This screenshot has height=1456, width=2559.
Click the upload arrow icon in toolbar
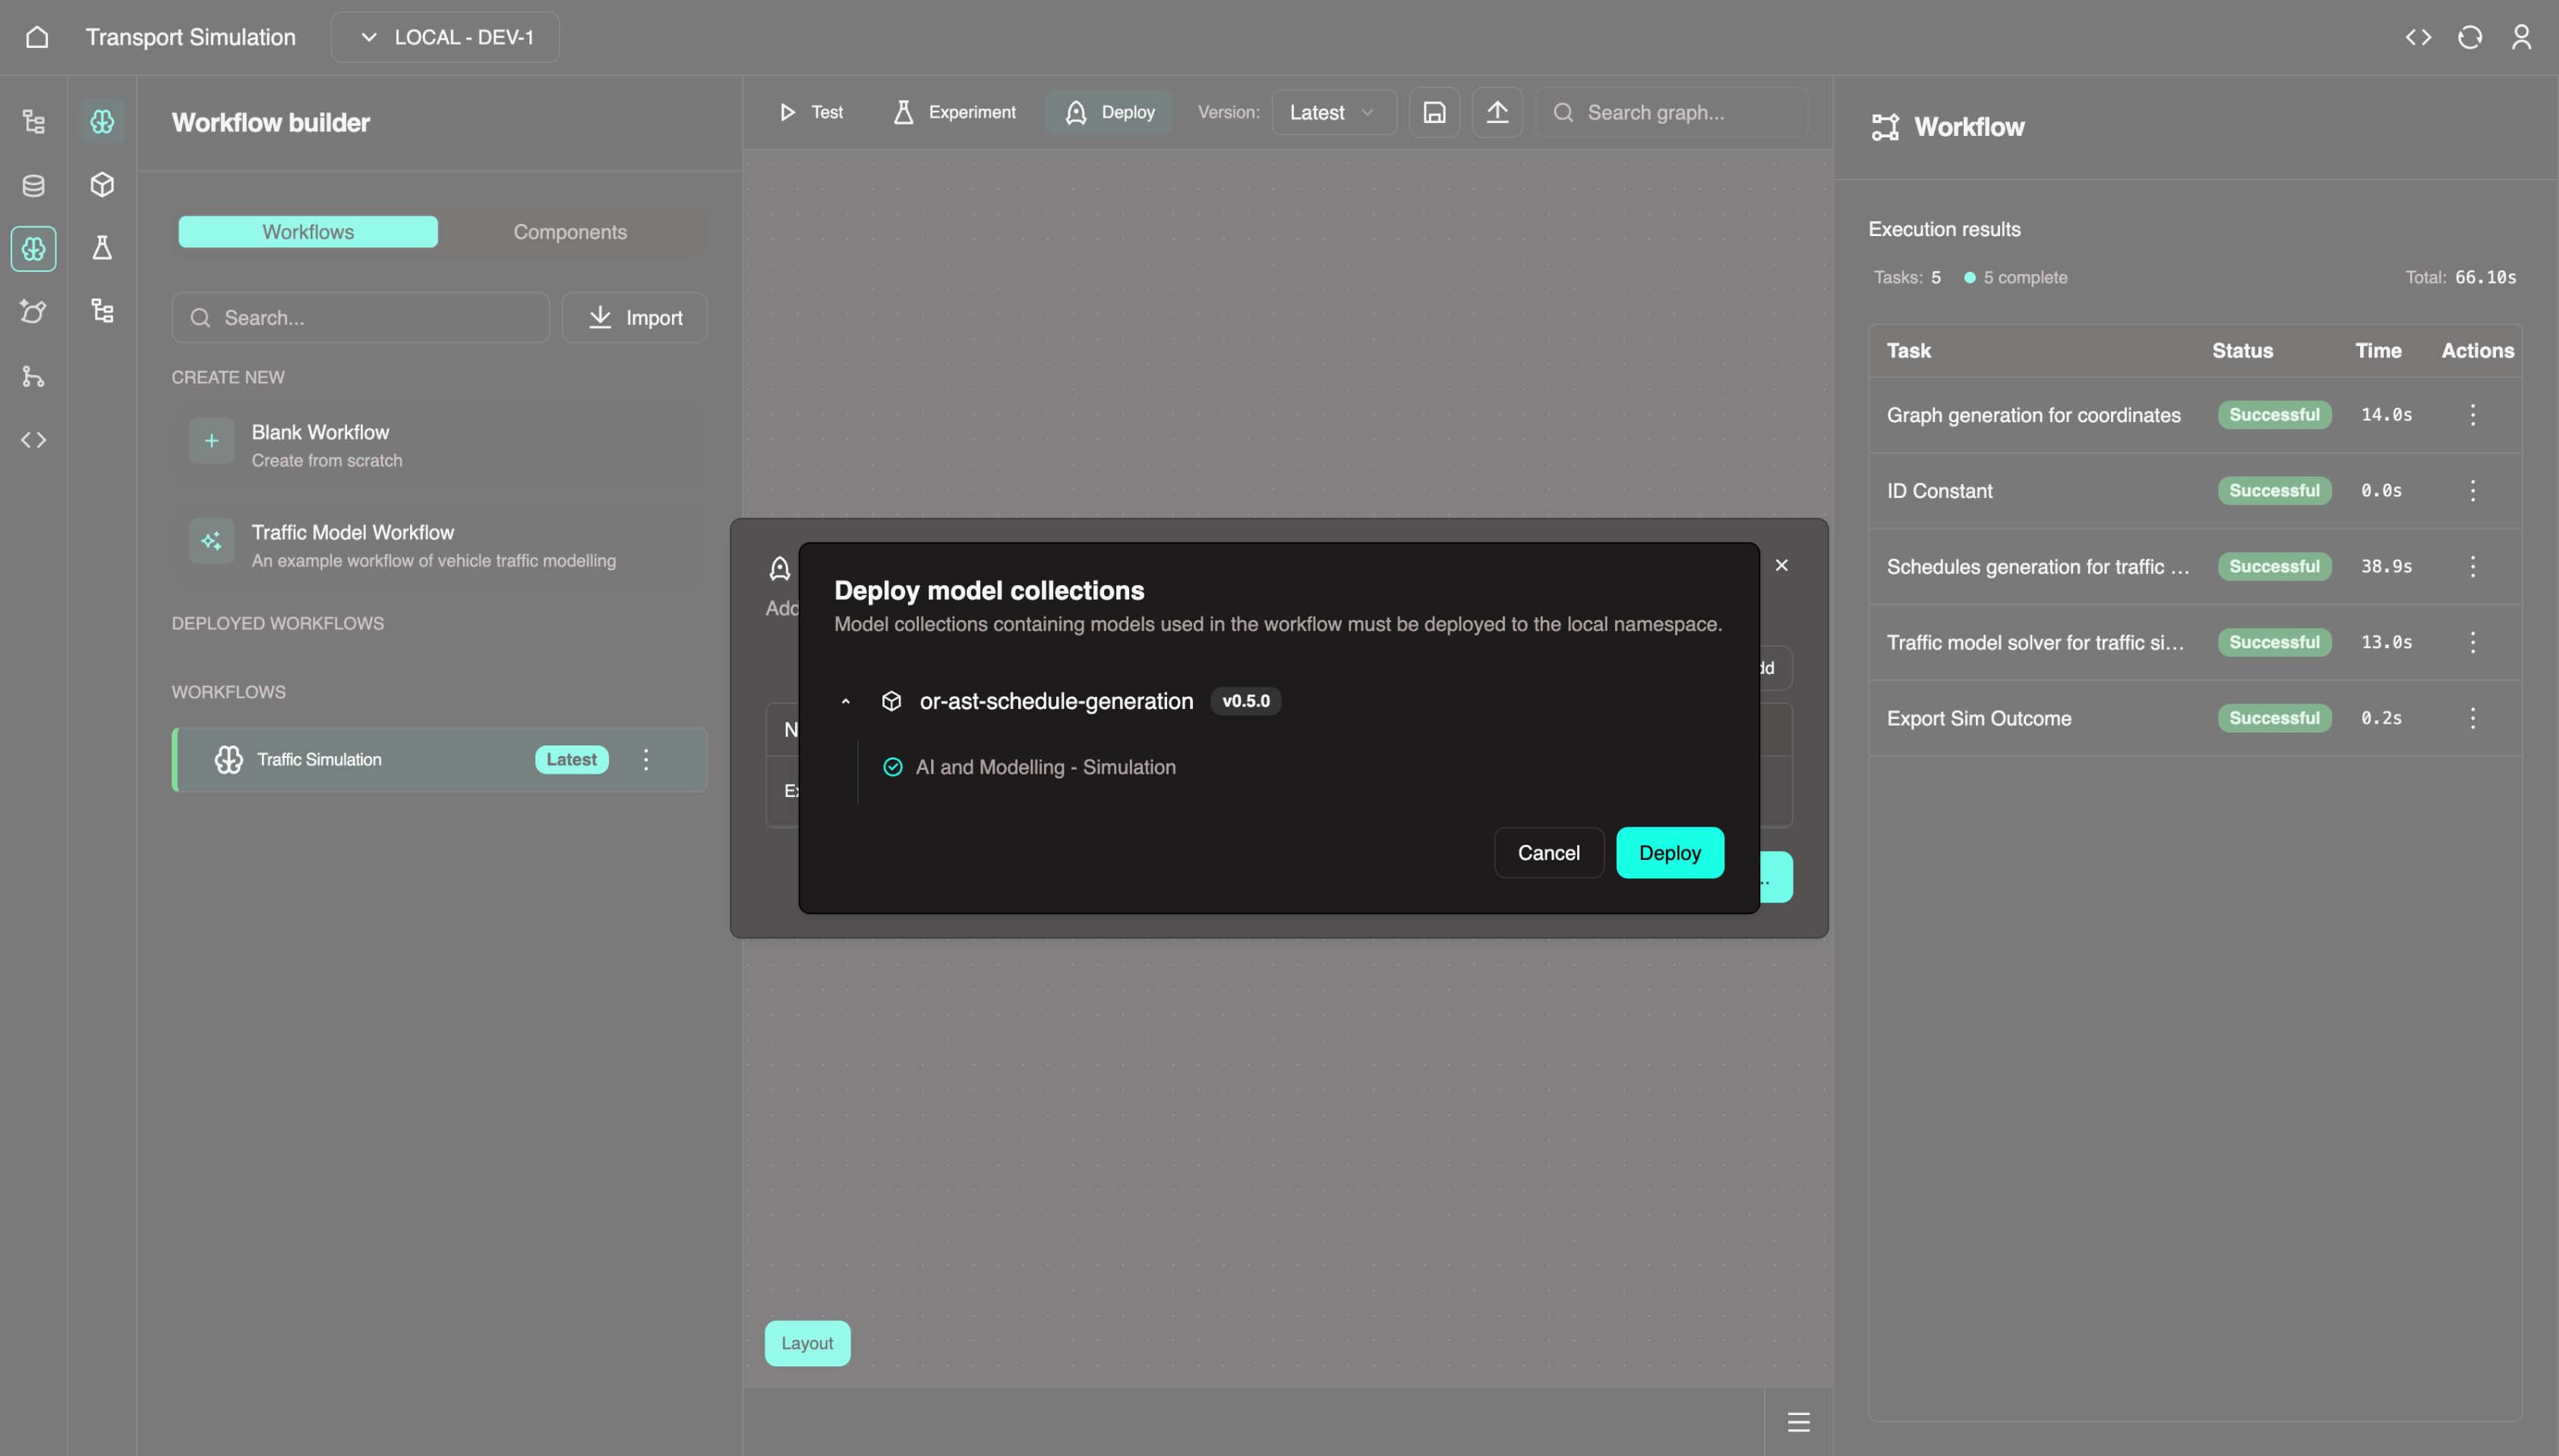tap(1497, 112)
